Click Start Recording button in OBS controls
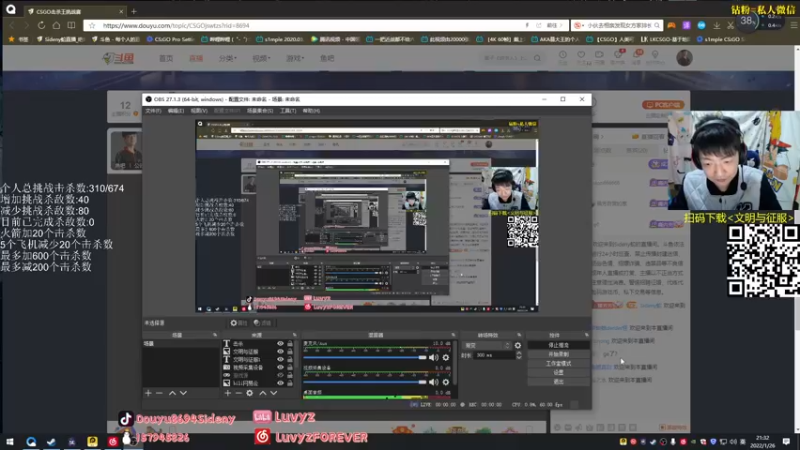The height and width of the screenshot is (450, 800). pyautogui.click(x=558, y=355)
